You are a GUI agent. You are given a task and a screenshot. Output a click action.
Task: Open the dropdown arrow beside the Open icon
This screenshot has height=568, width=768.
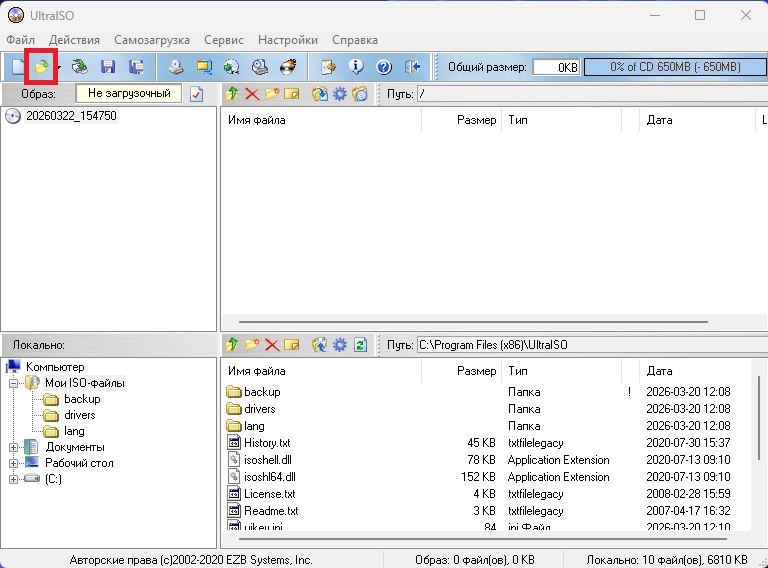59,67
